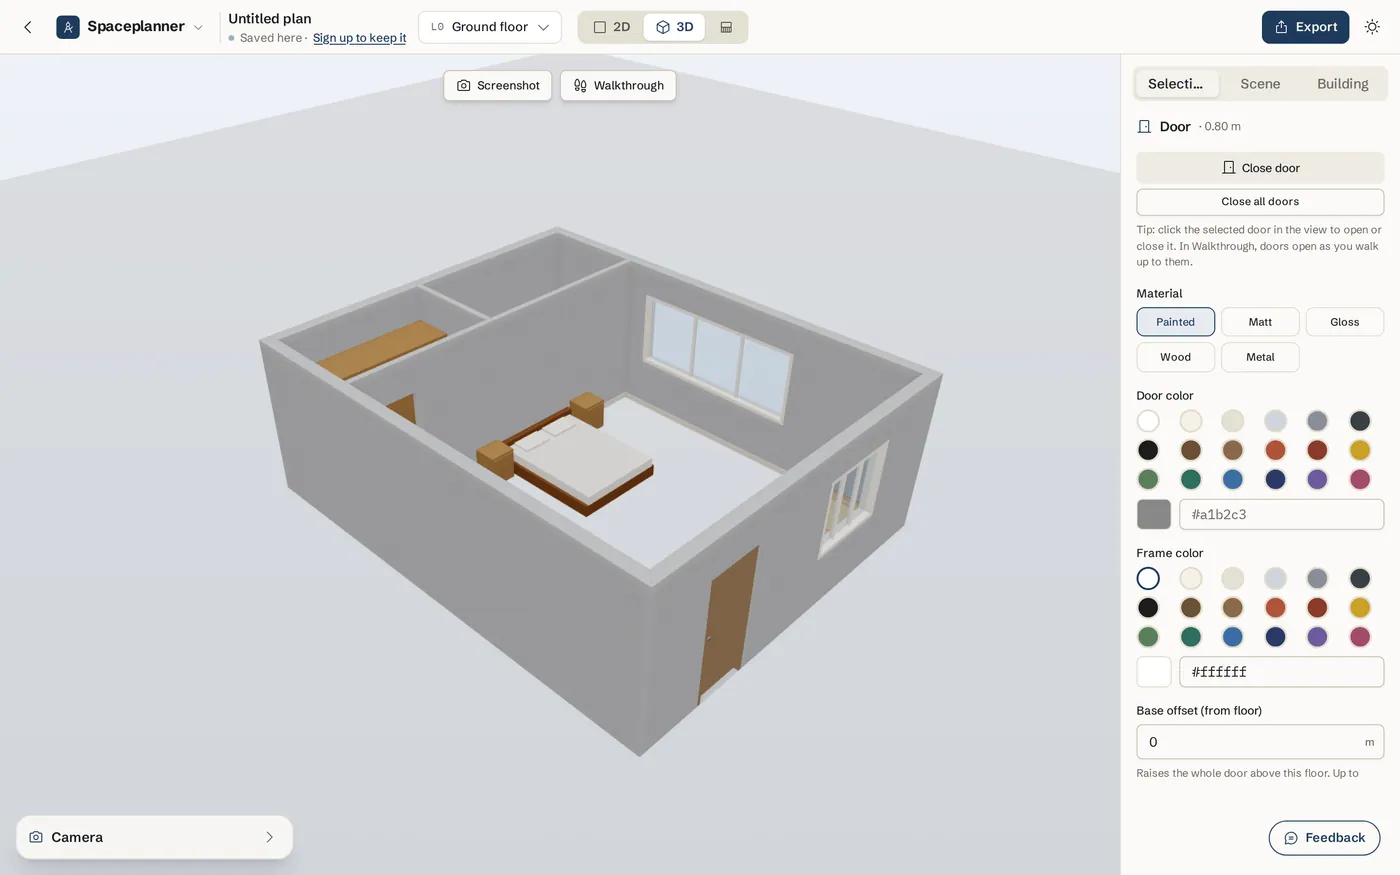Toggle light/dark theme sun icon
This screenshot has height=875, width=1400.
click(1372, 27)
